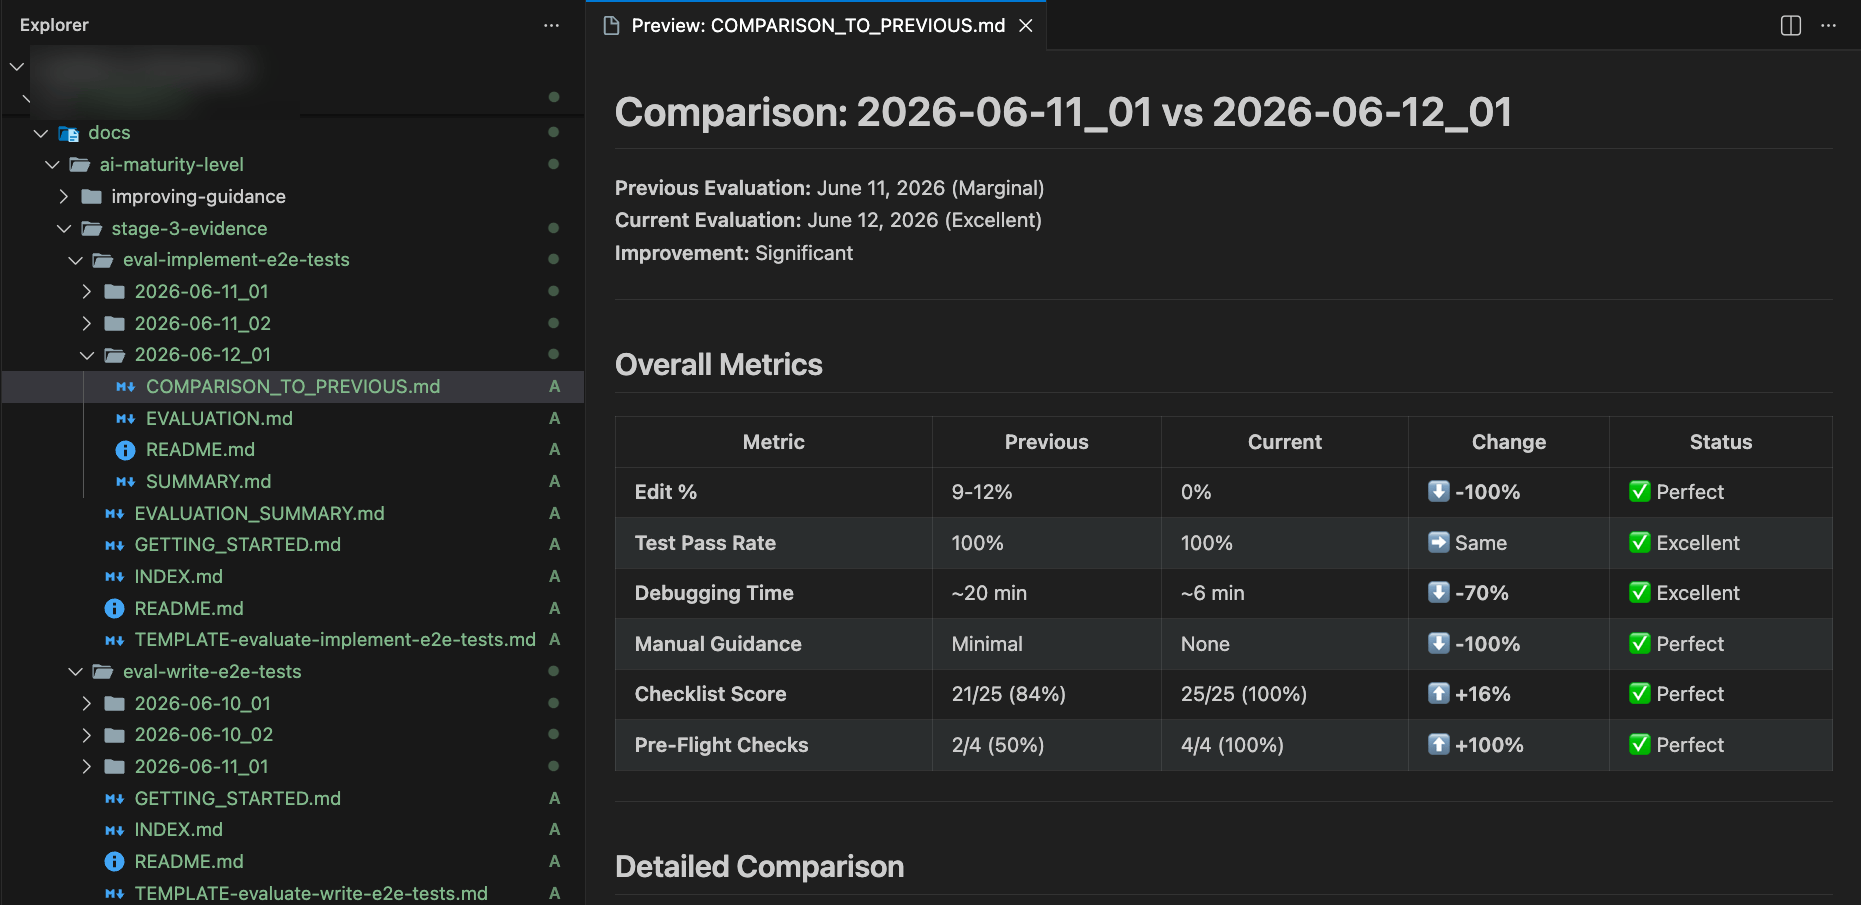Click the '2/4 (50%)' table cell

click(x=1046, y=745)
